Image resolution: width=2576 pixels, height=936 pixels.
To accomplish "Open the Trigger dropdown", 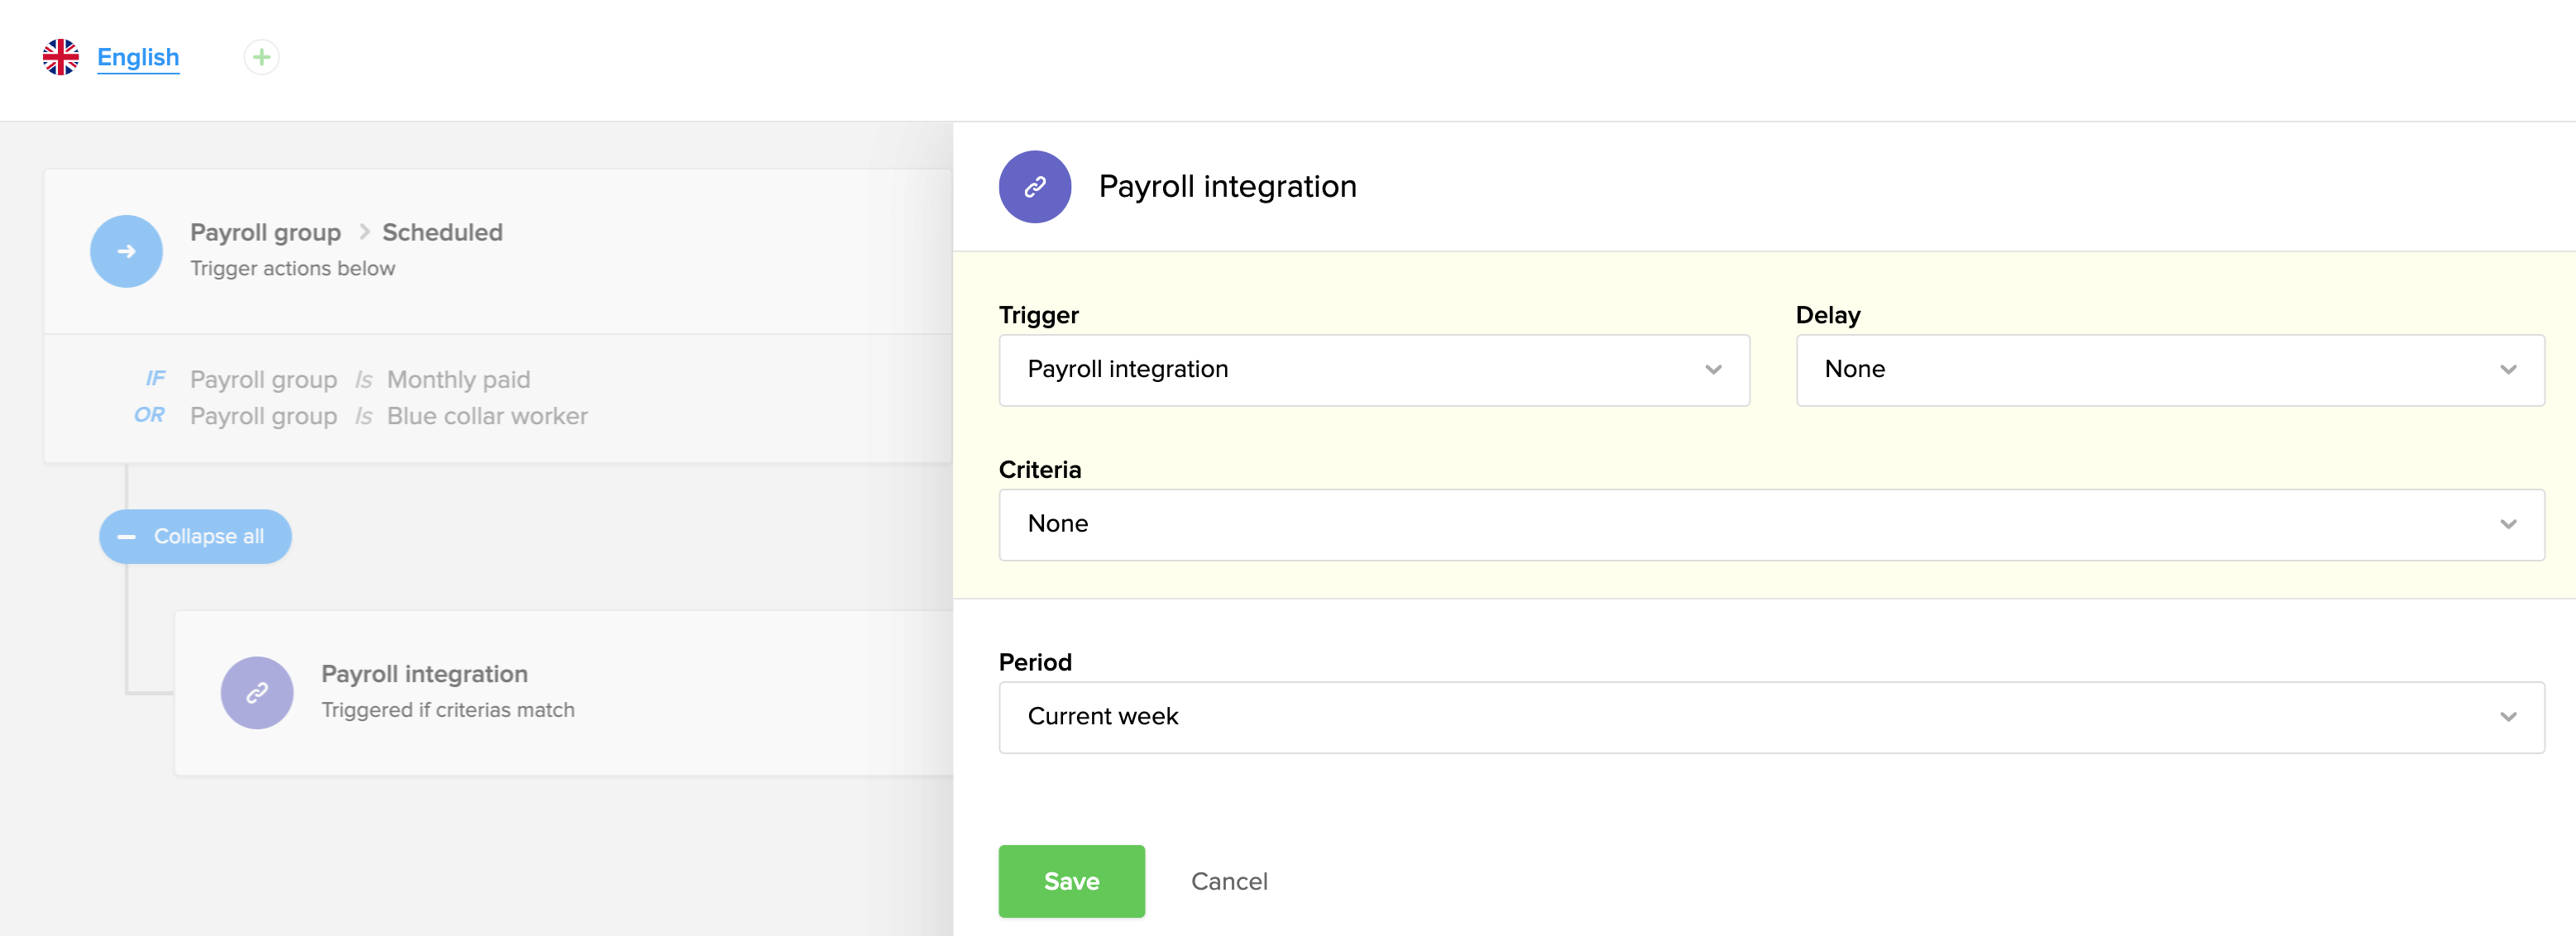I will point(1373,370).
